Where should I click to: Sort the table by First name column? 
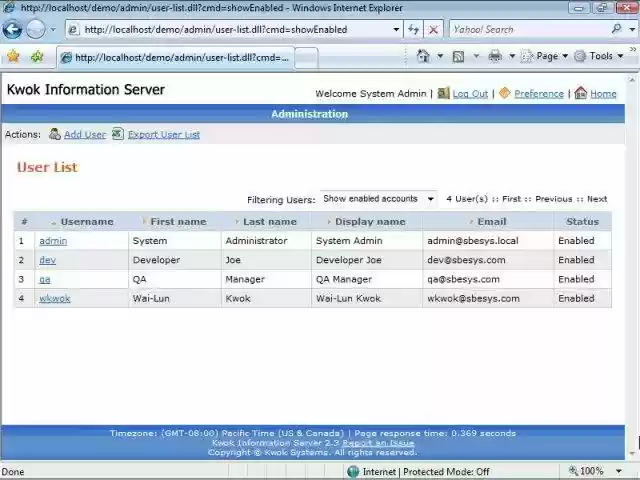[x=178, y=222]
